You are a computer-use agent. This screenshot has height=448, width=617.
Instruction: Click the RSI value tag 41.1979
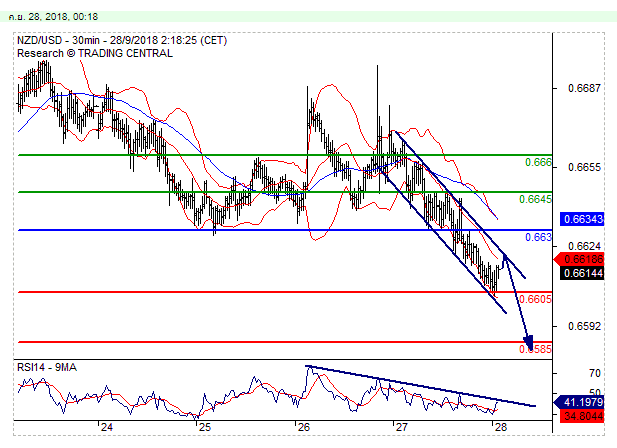[579, 402]
